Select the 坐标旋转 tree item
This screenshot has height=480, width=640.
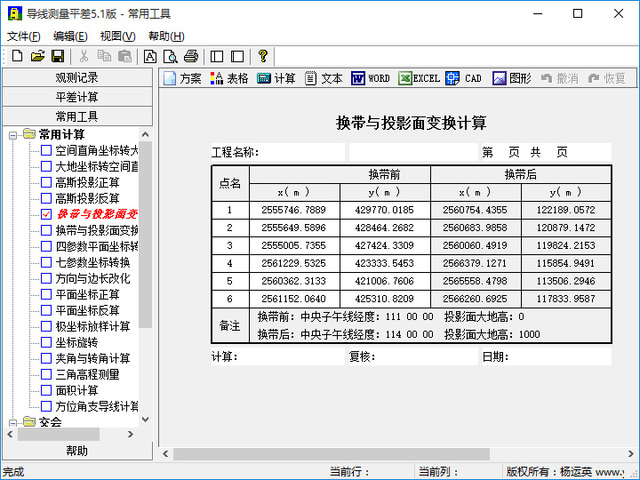(77, 342)
